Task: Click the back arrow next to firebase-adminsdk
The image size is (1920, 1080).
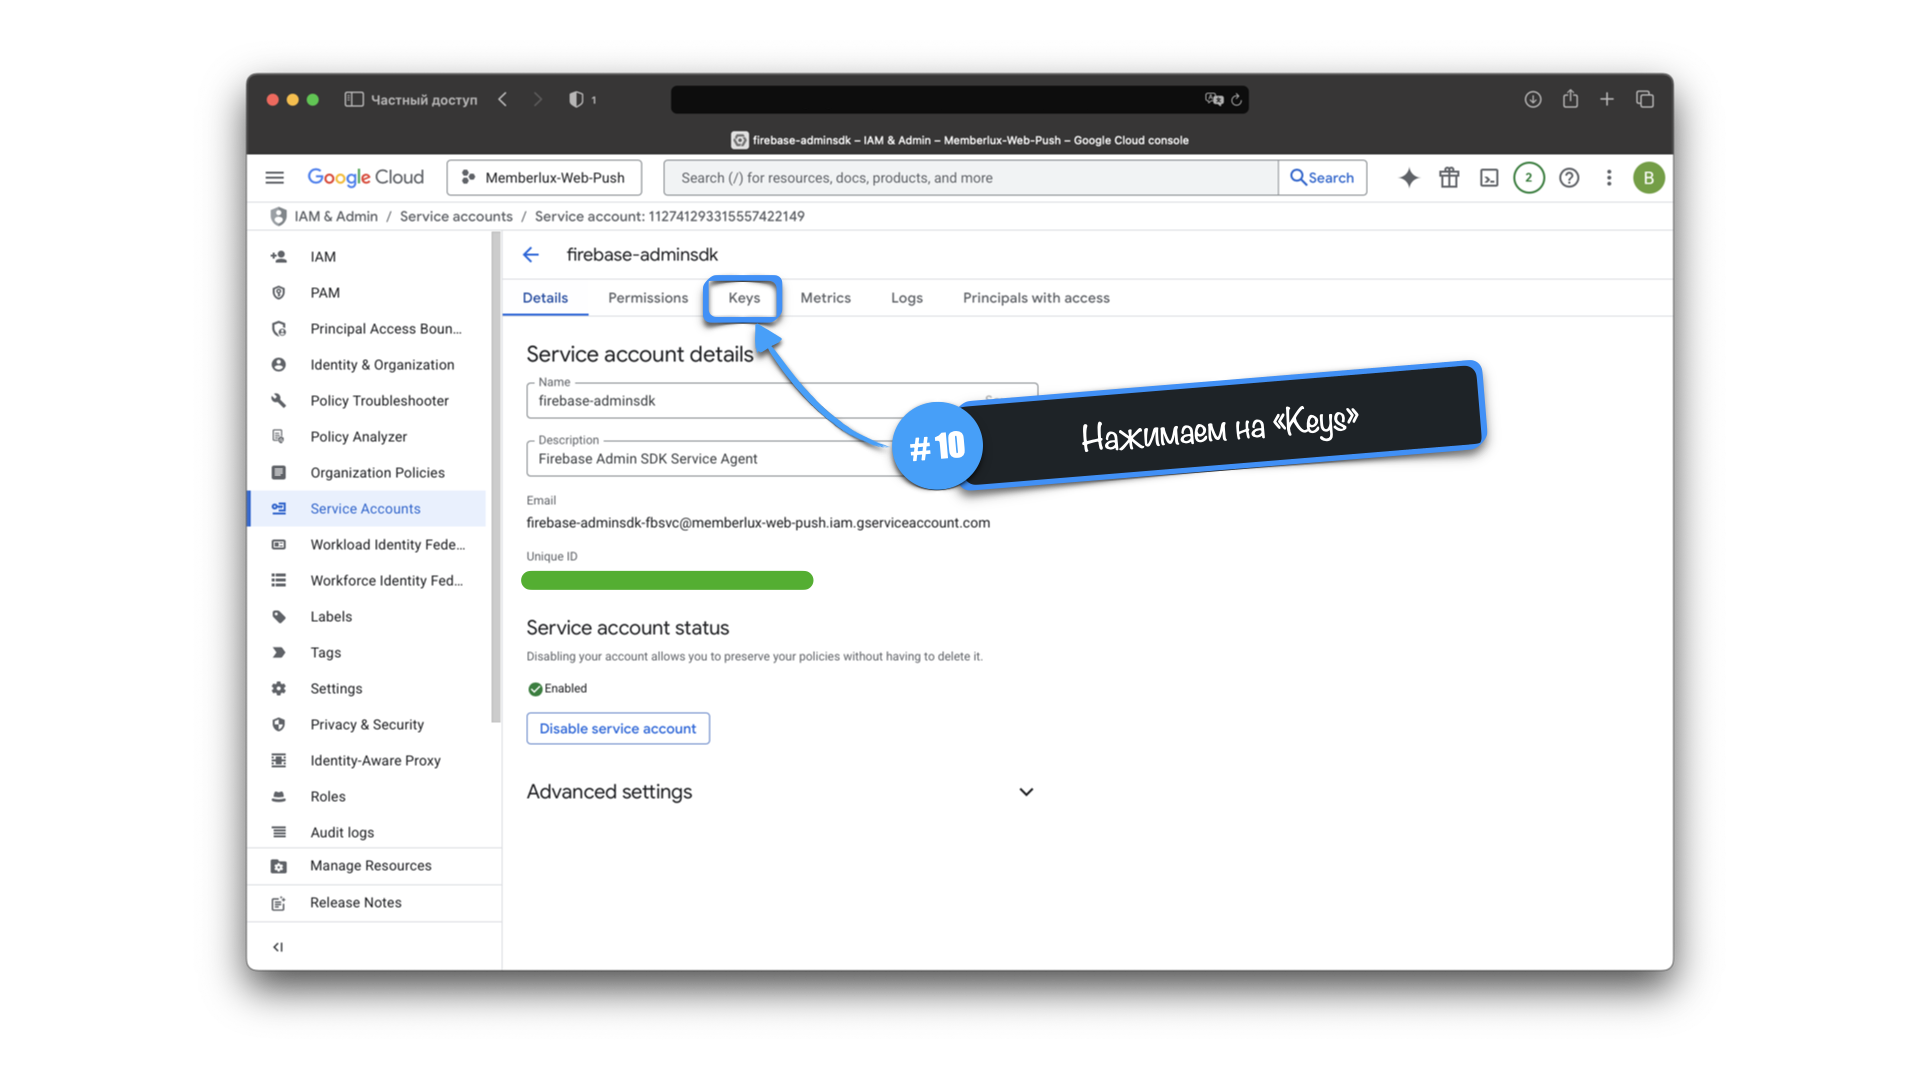Action: (x=531, y=255)
